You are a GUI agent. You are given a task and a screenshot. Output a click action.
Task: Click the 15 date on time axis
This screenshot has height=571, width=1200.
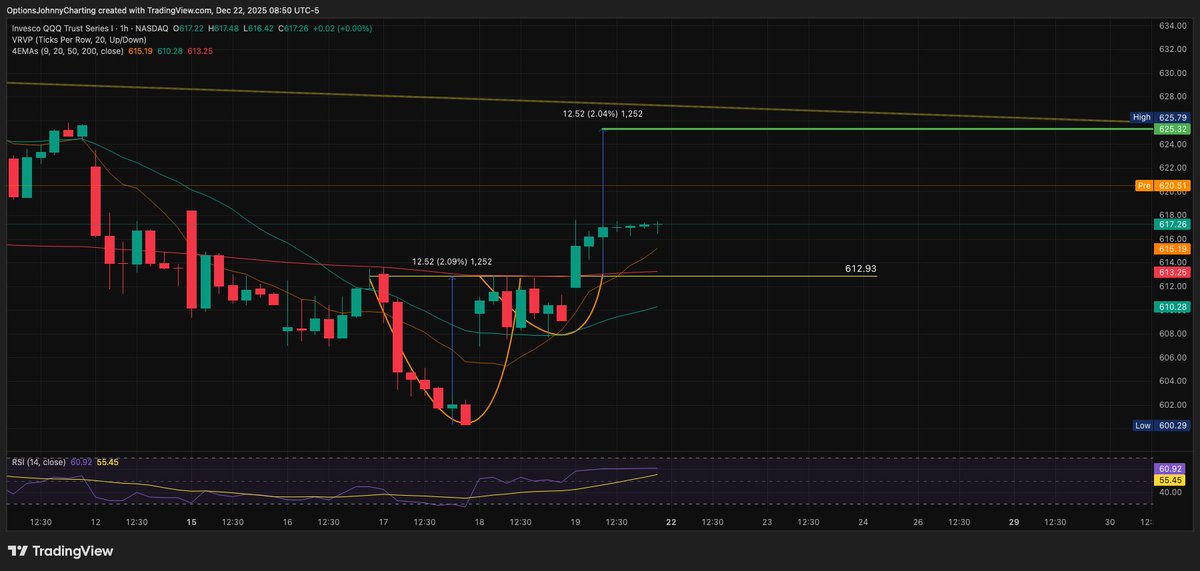[191, 522]
